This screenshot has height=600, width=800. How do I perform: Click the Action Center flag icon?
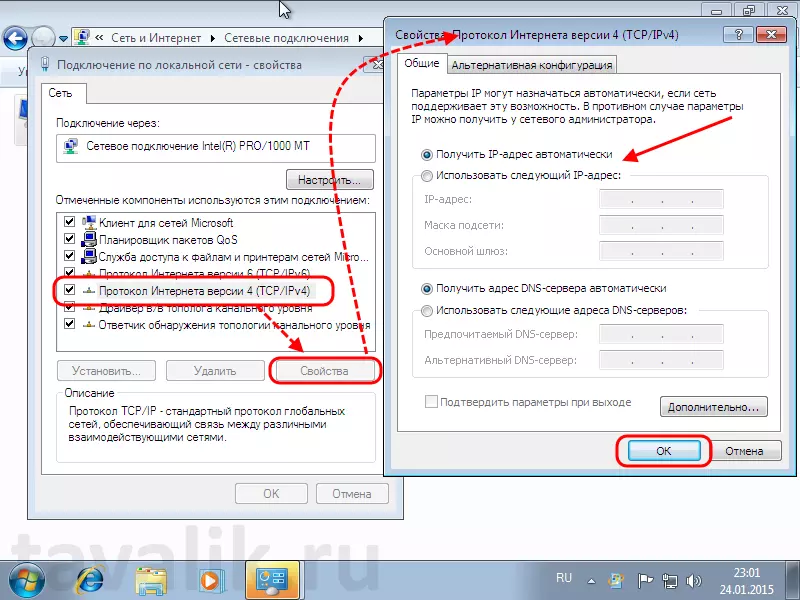[645, 581]
